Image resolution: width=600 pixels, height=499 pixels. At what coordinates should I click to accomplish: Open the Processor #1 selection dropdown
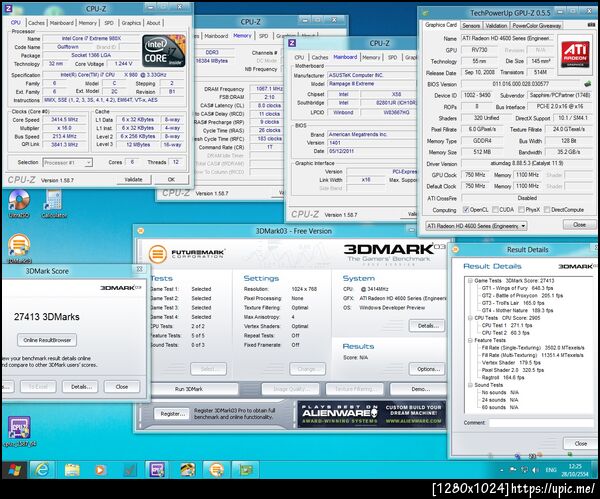click(x=67, y=162)
